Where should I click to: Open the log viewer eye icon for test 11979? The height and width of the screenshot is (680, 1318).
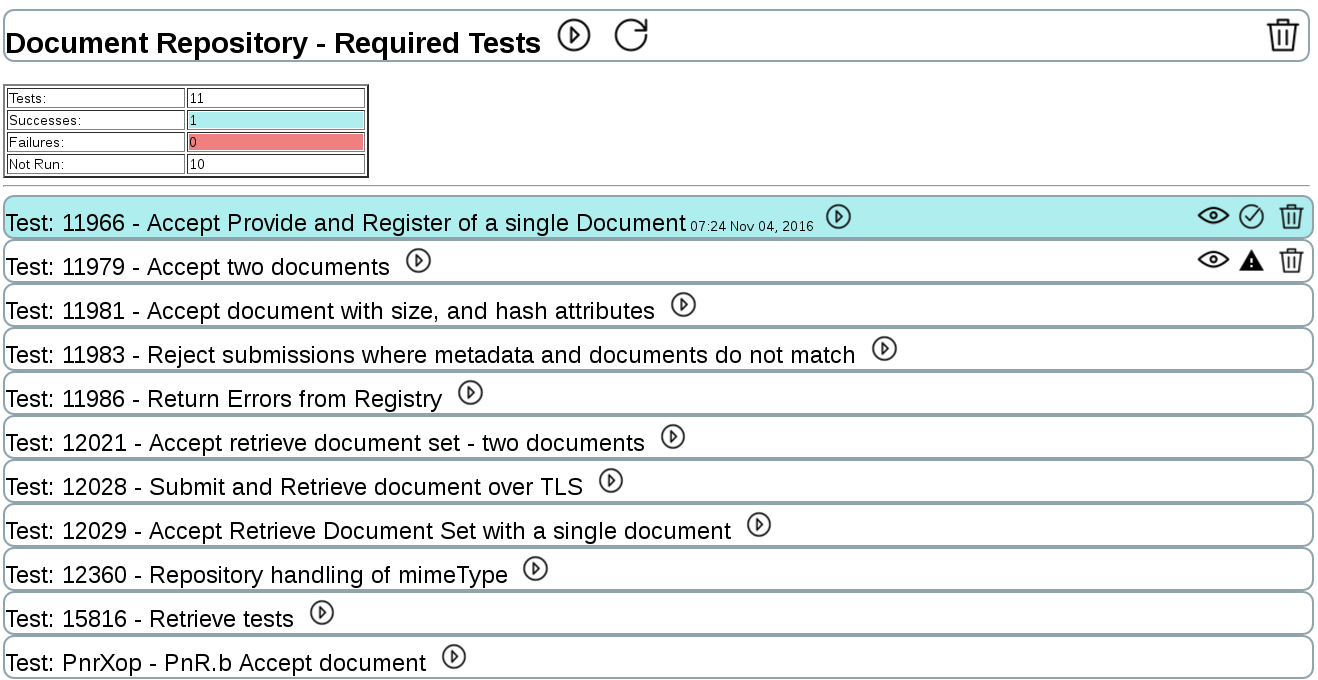click(x=1212, y=259)
